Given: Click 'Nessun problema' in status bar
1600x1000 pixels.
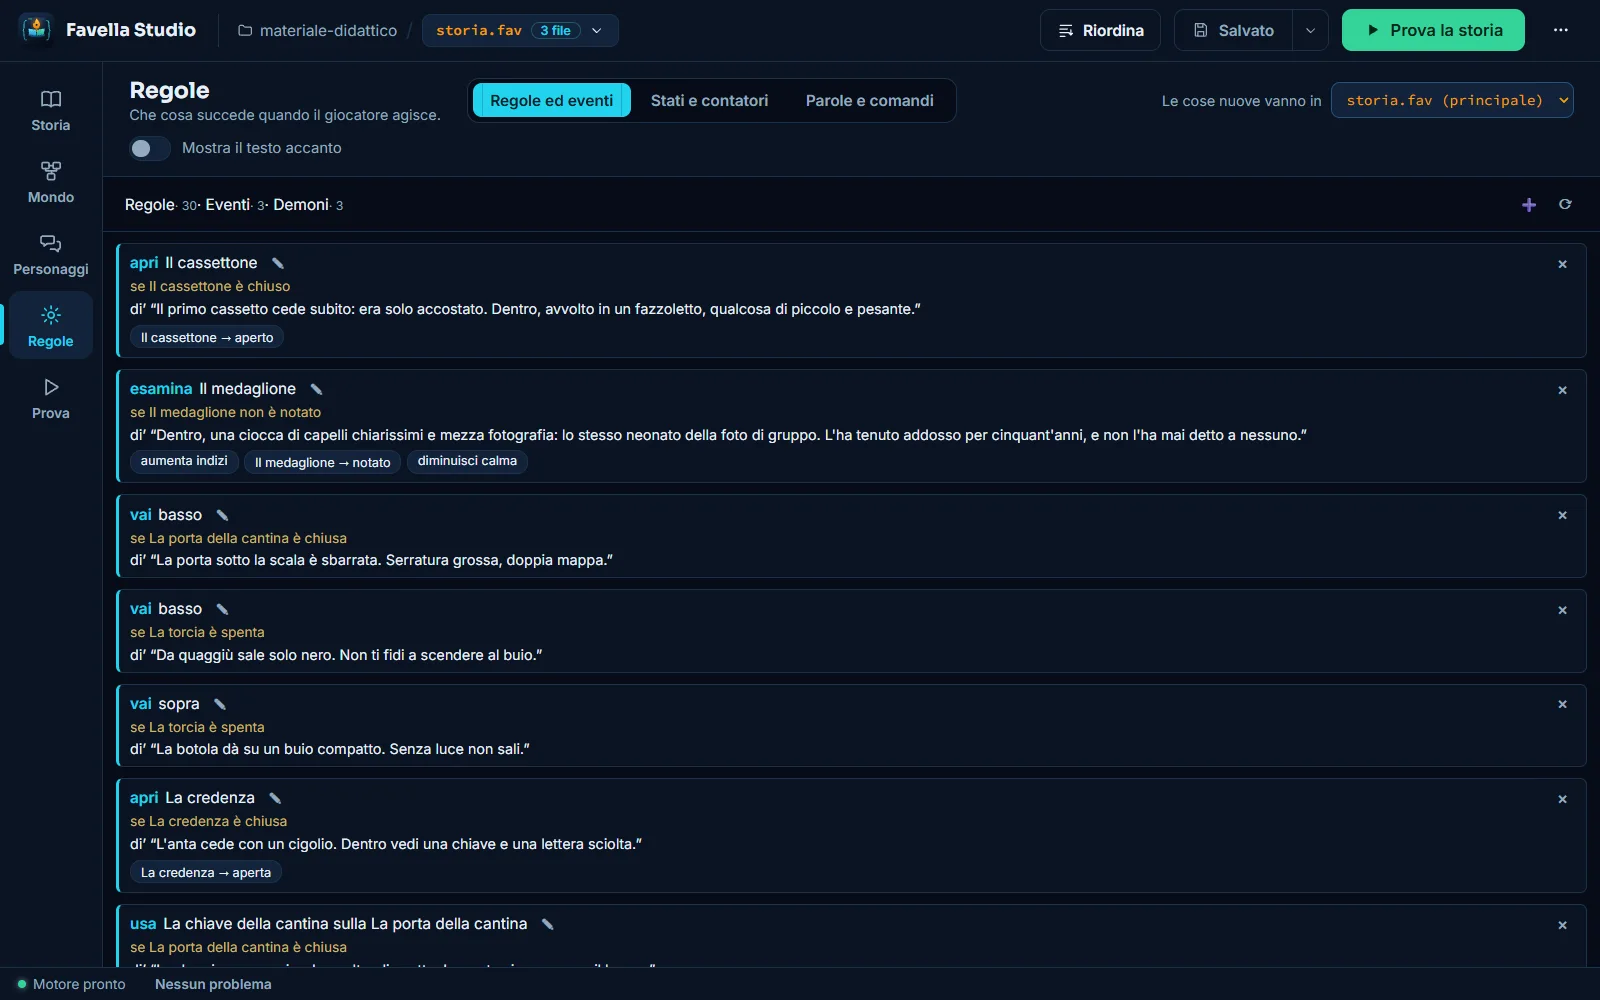Looking at the screenshot, I should coord(213,984).
